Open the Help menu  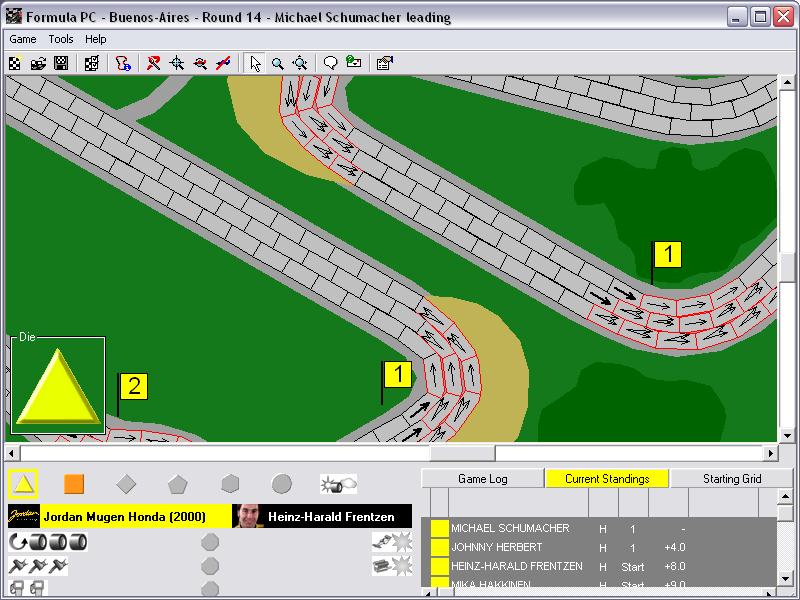pos(95,39)
